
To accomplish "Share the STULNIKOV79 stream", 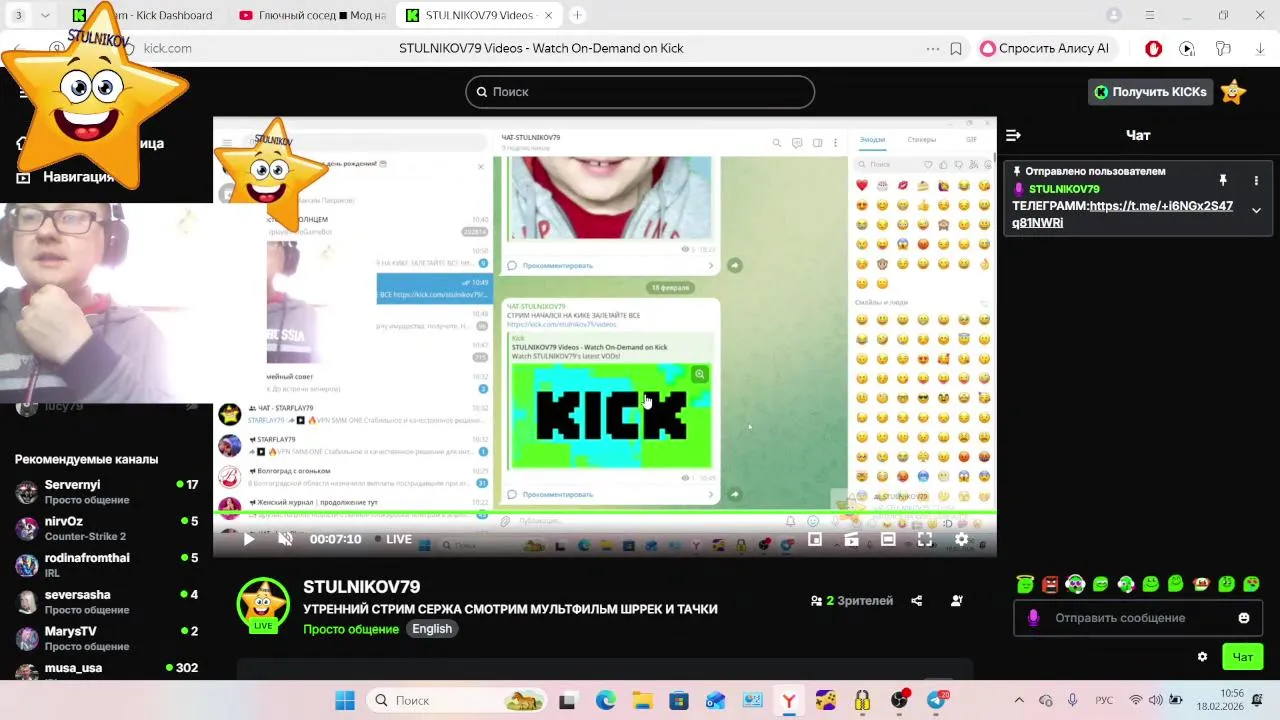I will pyautogui.click(x=917, y=601).
